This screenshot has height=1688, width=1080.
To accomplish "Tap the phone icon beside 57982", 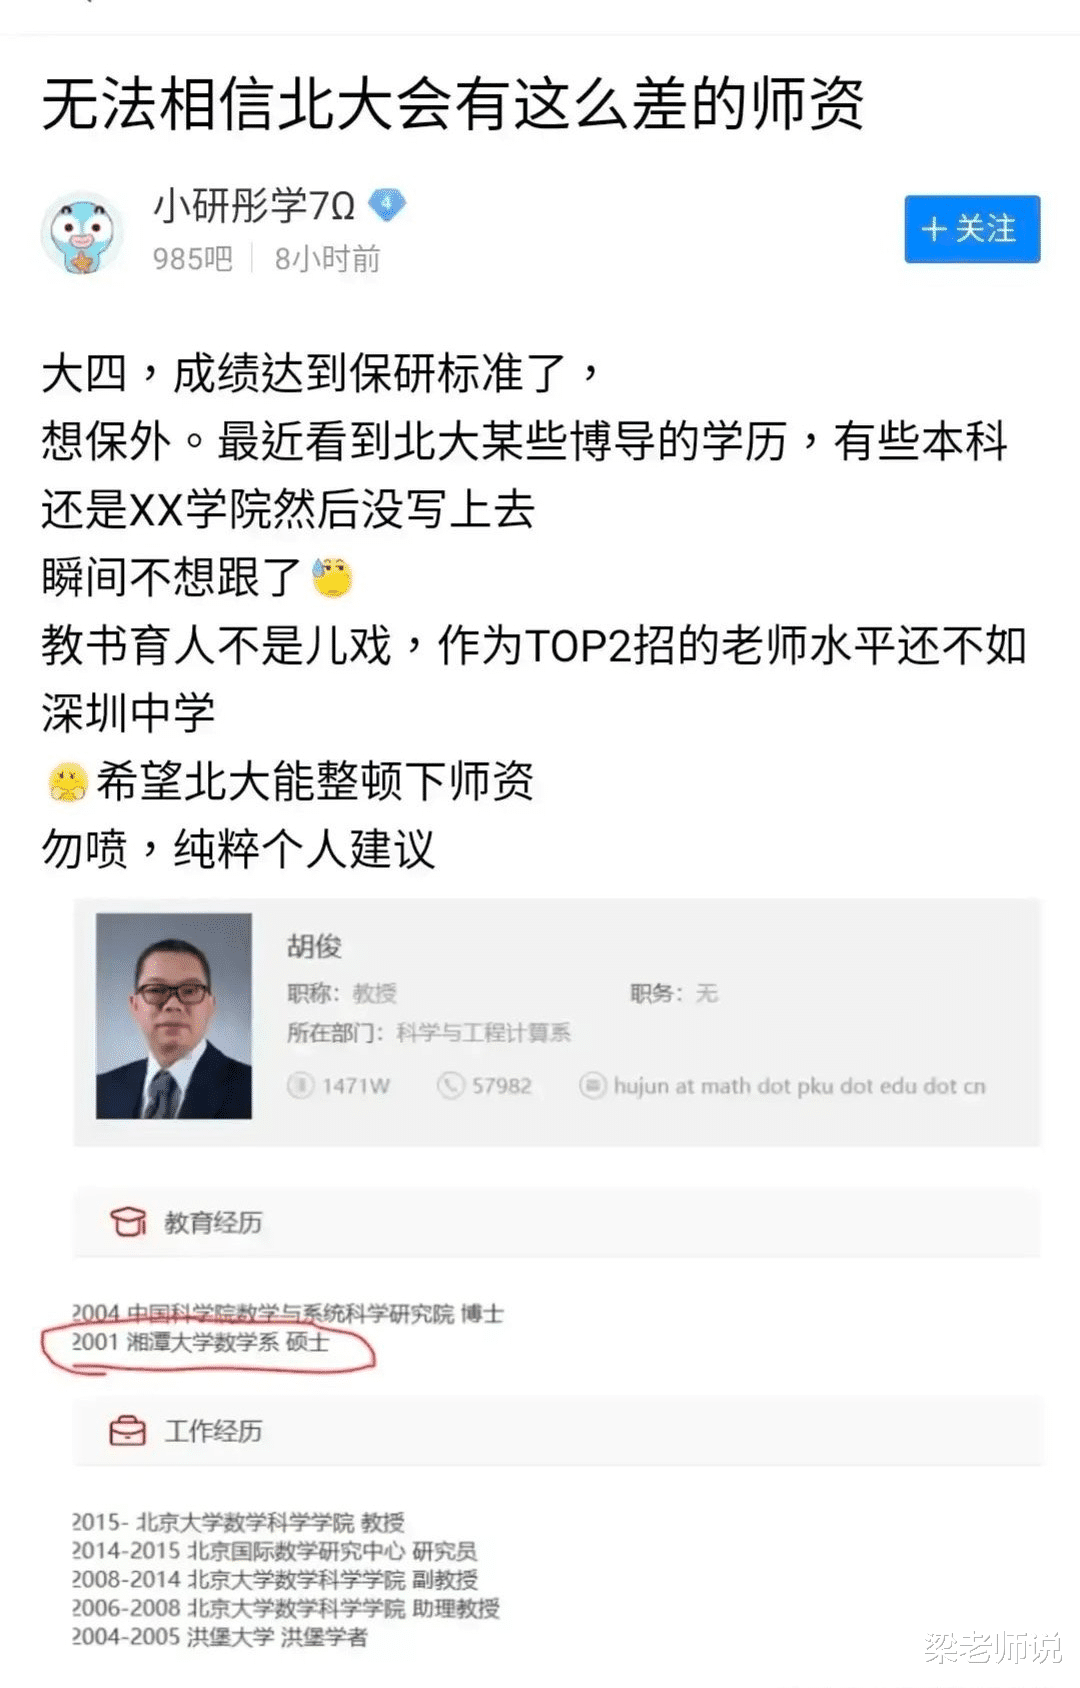I will tap(451, 1085).
